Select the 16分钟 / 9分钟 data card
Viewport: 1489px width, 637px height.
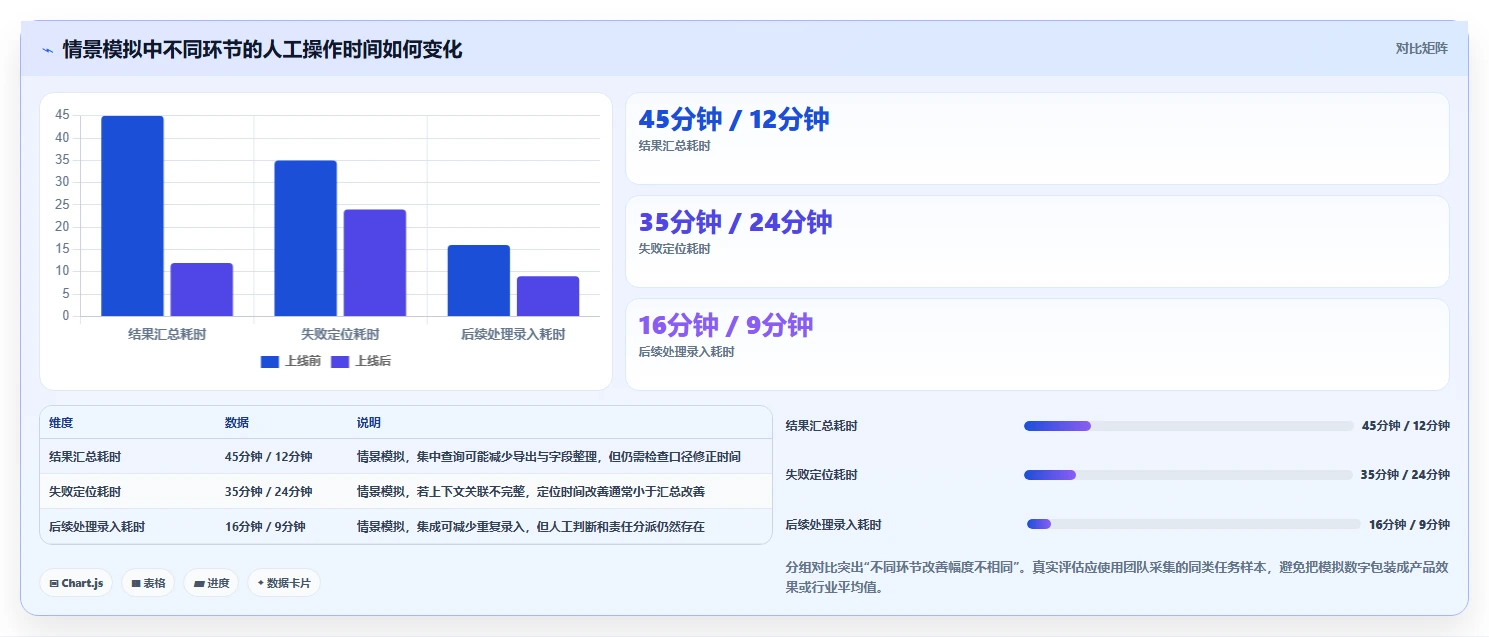click(1037, 344)
